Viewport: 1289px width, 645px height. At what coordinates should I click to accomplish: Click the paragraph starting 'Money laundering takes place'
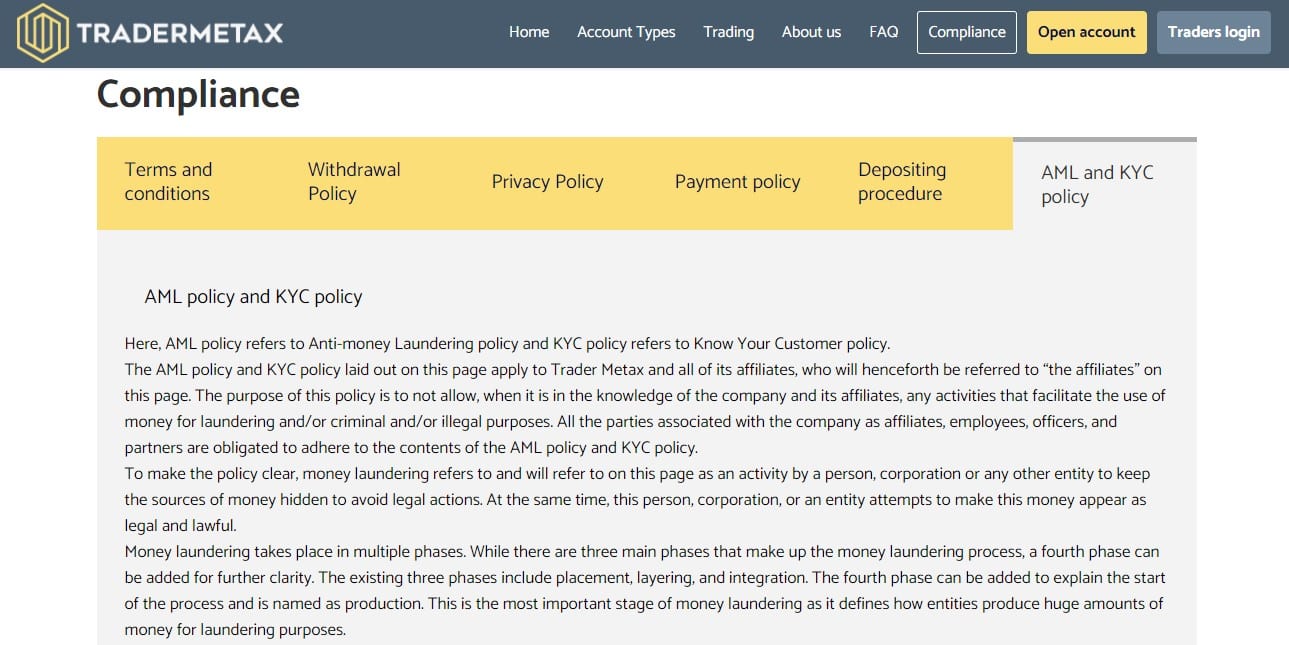point(645,591)
